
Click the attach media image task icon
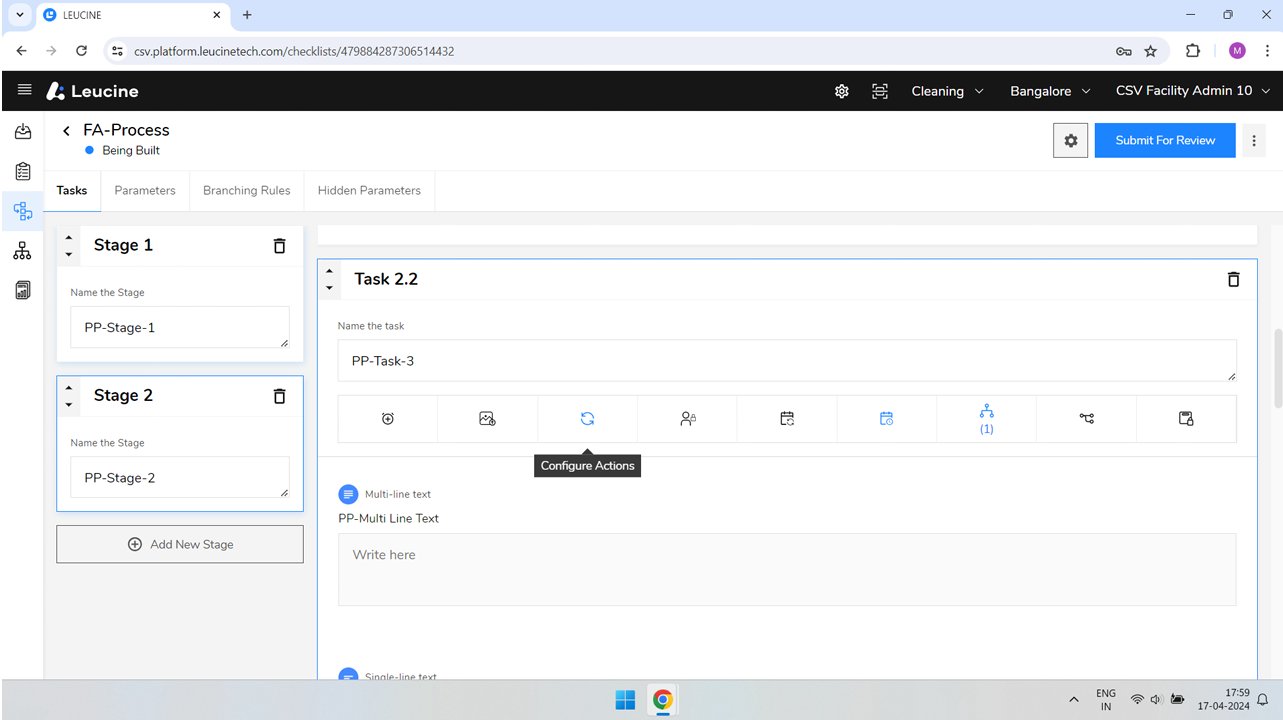[x=487, y=419]
